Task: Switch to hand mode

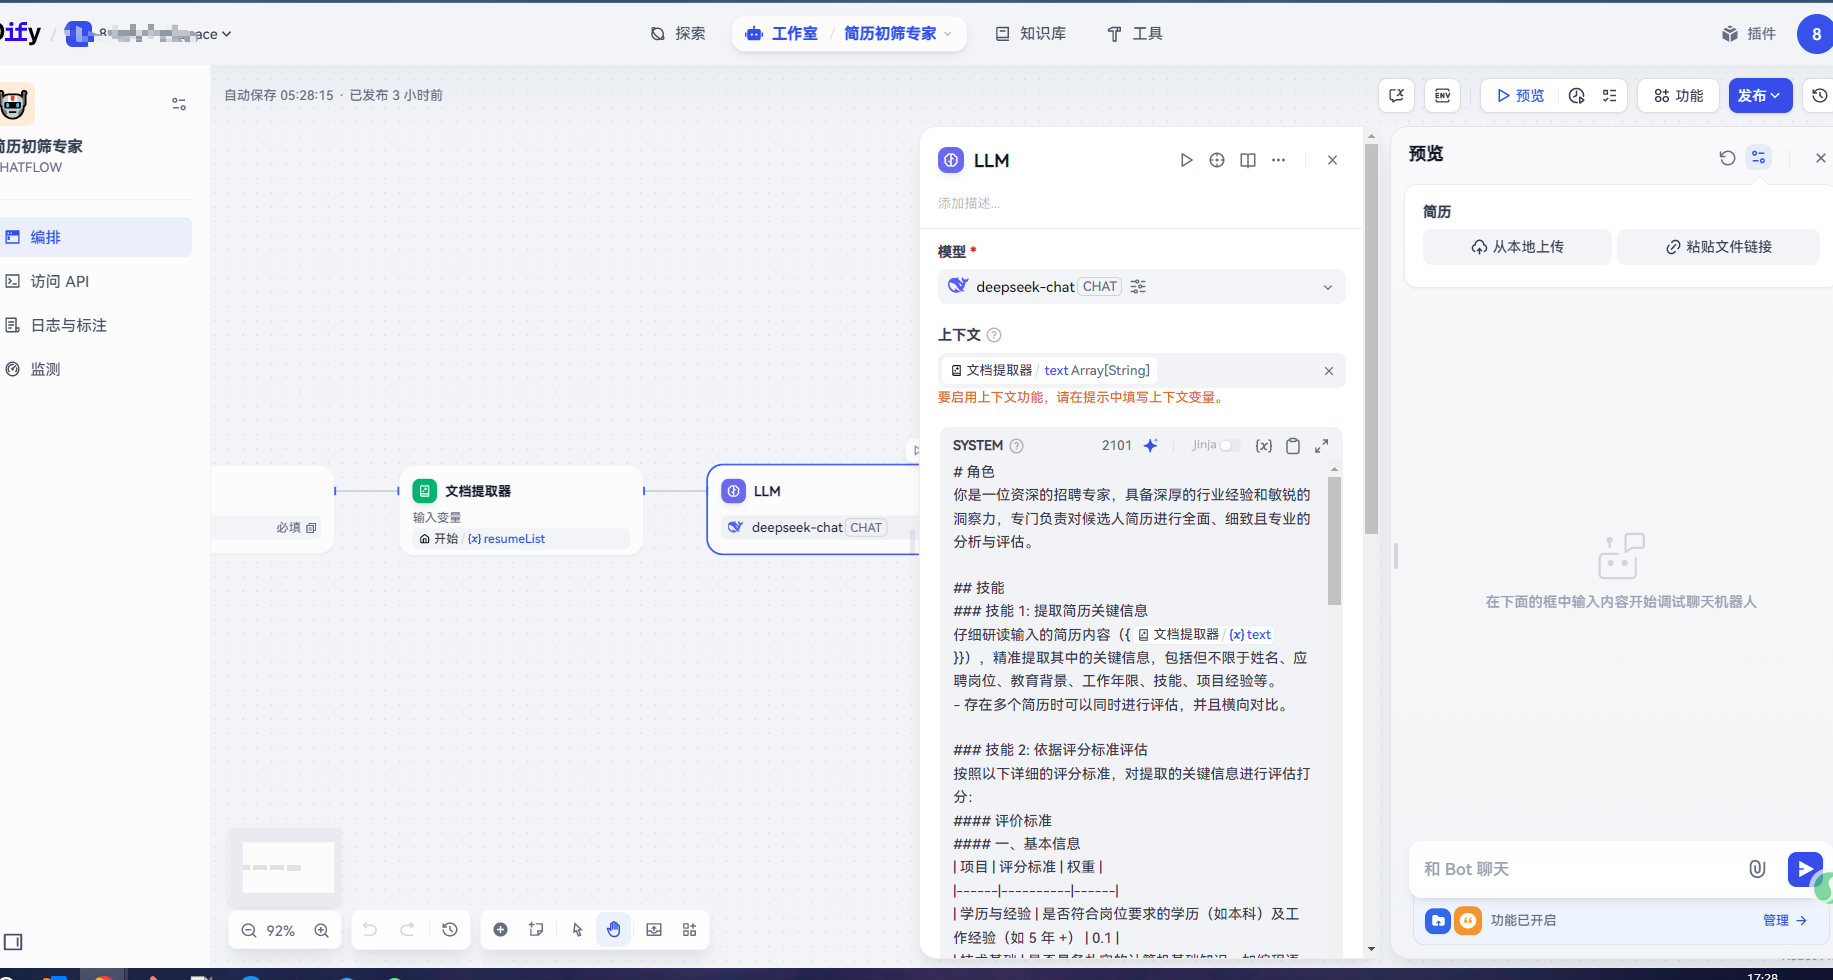Action: [x=614, y=930]
